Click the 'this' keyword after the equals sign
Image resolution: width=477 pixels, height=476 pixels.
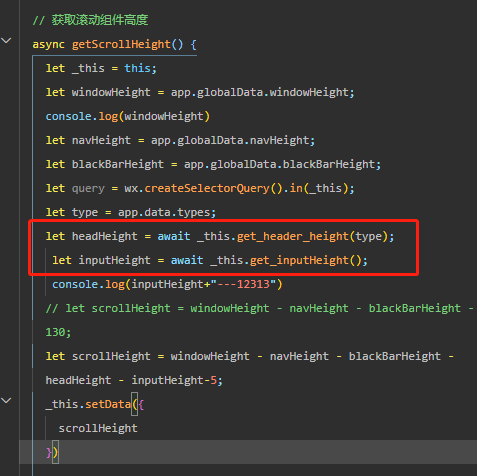(137, 68)
